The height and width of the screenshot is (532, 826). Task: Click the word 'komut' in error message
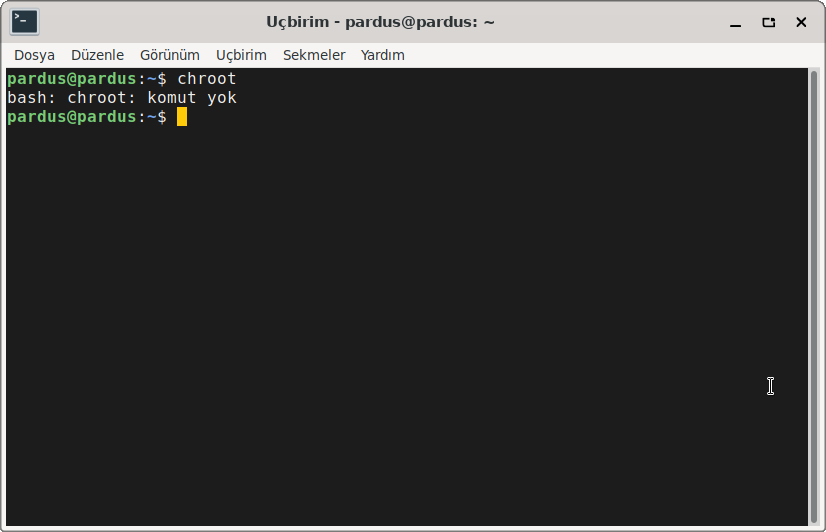[172, 98]
